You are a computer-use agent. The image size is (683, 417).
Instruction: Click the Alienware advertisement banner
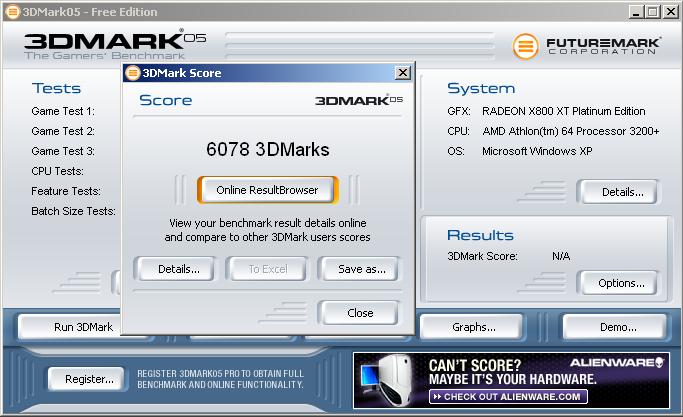[511, 380]
